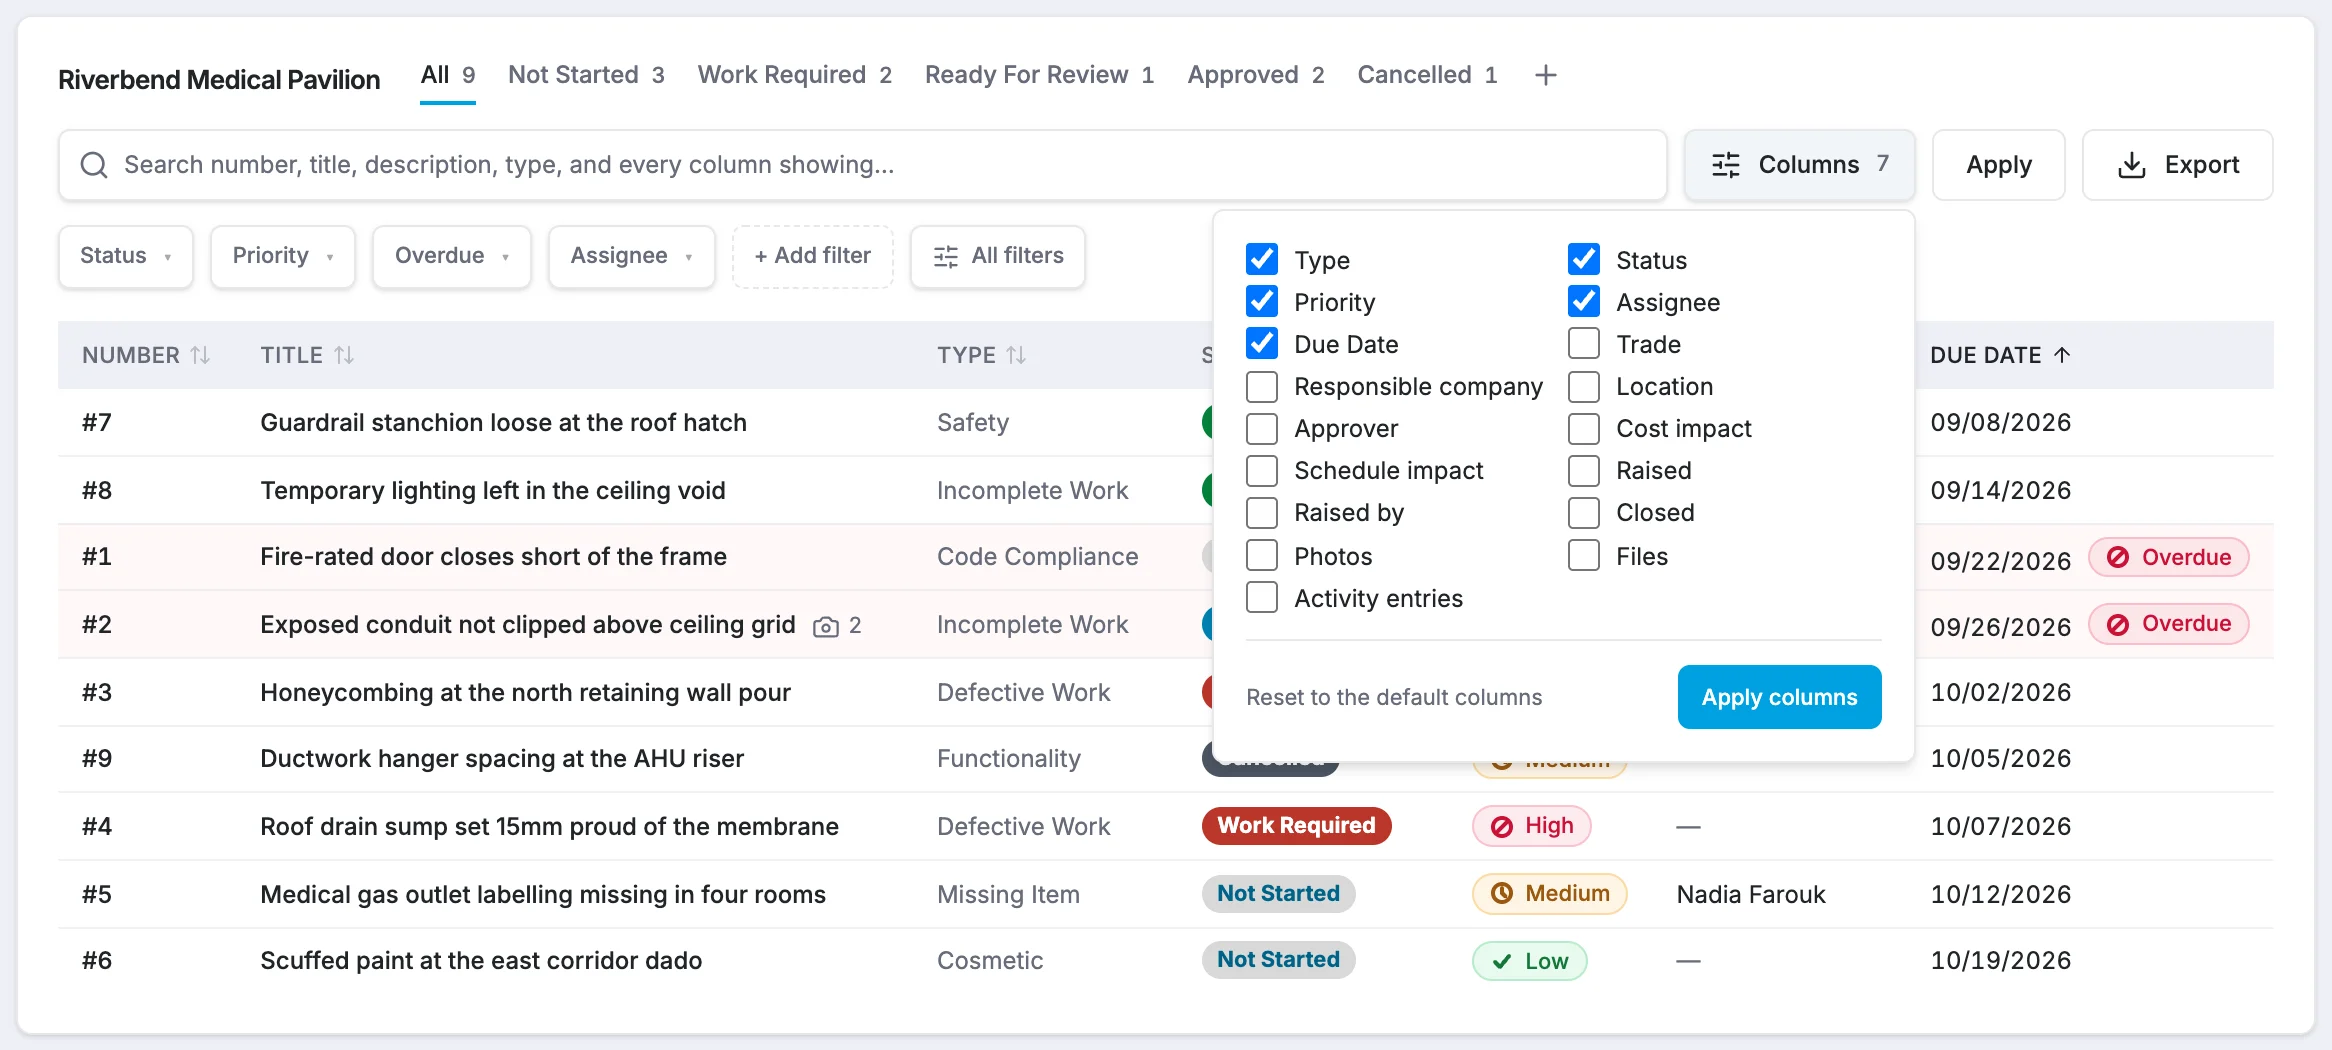The height and width of the screenshot is (1050, 2332).
Task: Click the Overdue badge on row #2
Action: (2168, 624)
